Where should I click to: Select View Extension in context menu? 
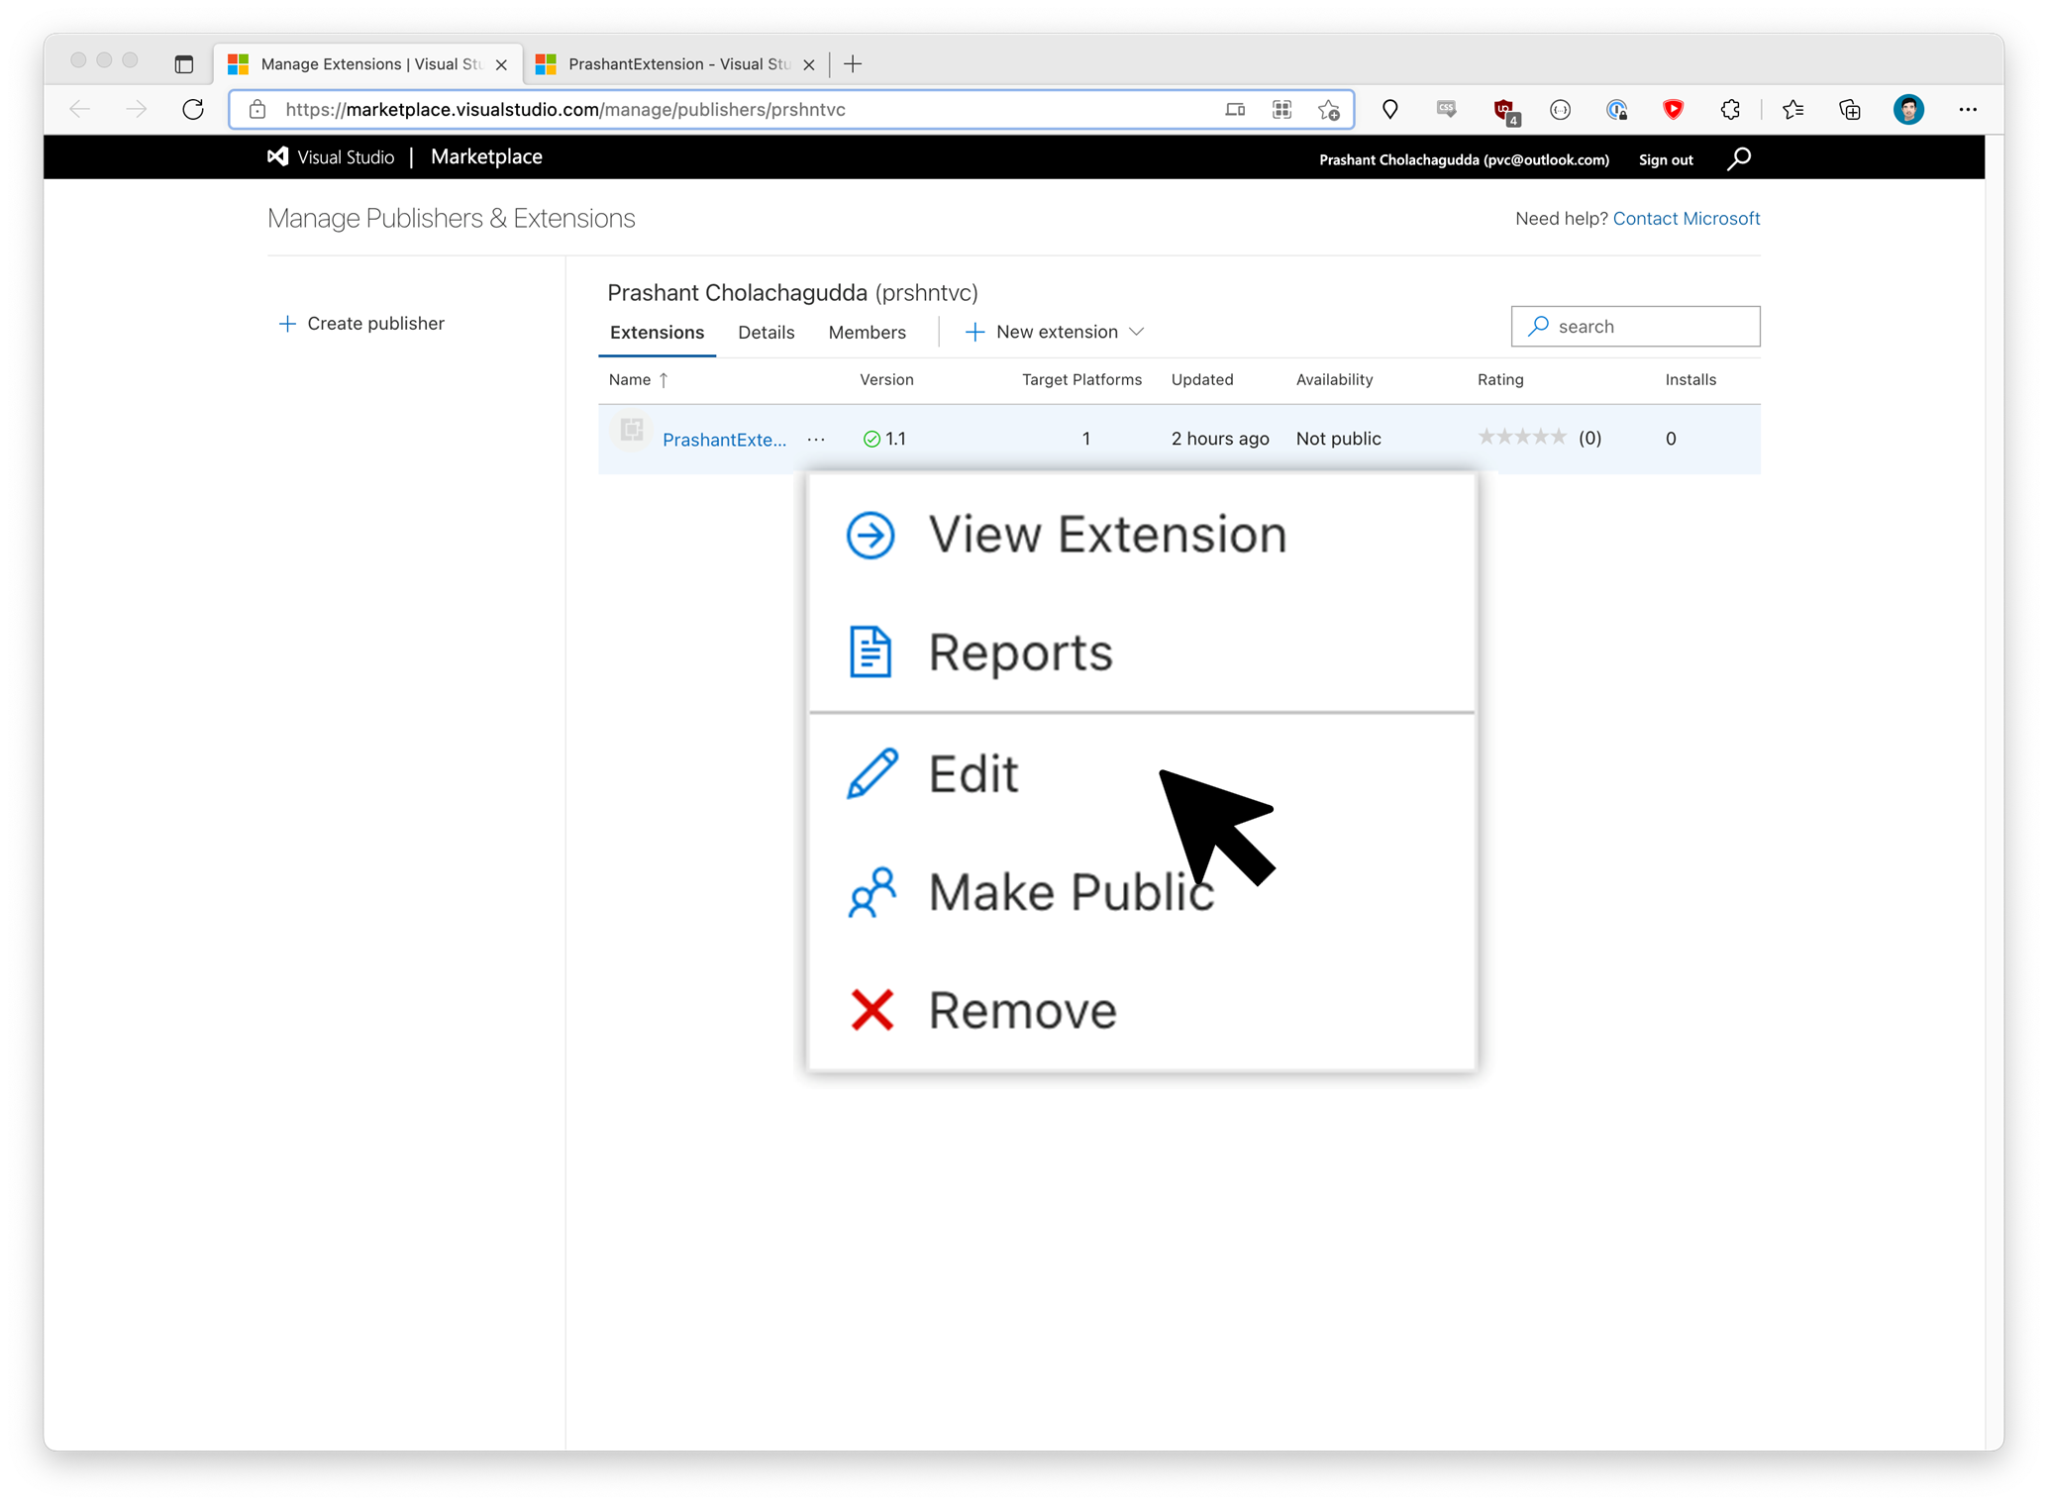(1107, 534)
